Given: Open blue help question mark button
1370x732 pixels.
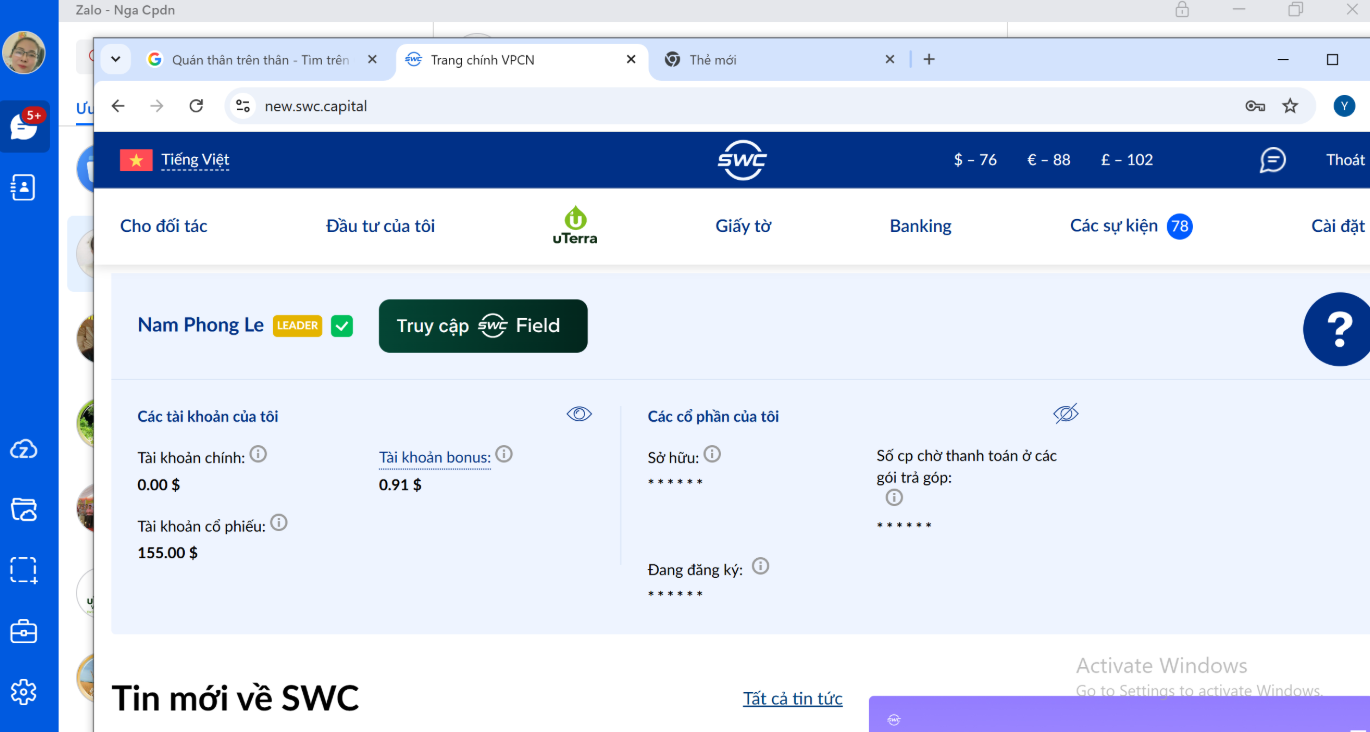Looking at the screenshot, I should coord(1338,329).
